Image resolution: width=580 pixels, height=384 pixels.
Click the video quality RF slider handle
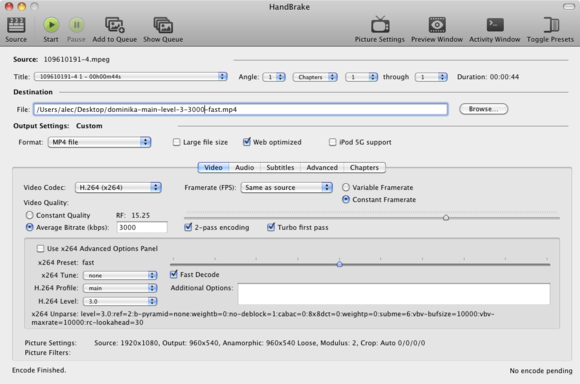click(x=446, y=218)
